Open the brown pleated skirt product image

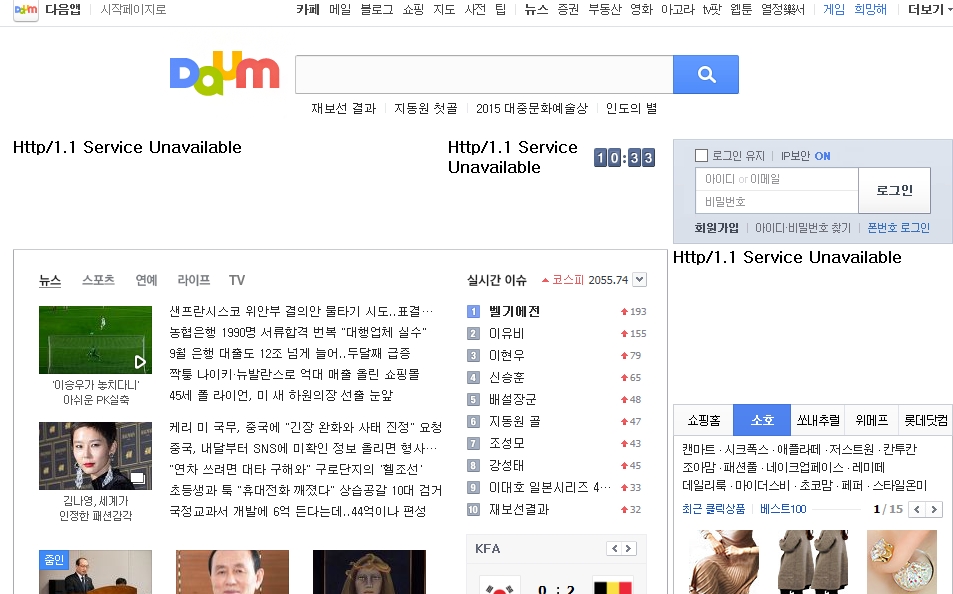pos(724,562)
